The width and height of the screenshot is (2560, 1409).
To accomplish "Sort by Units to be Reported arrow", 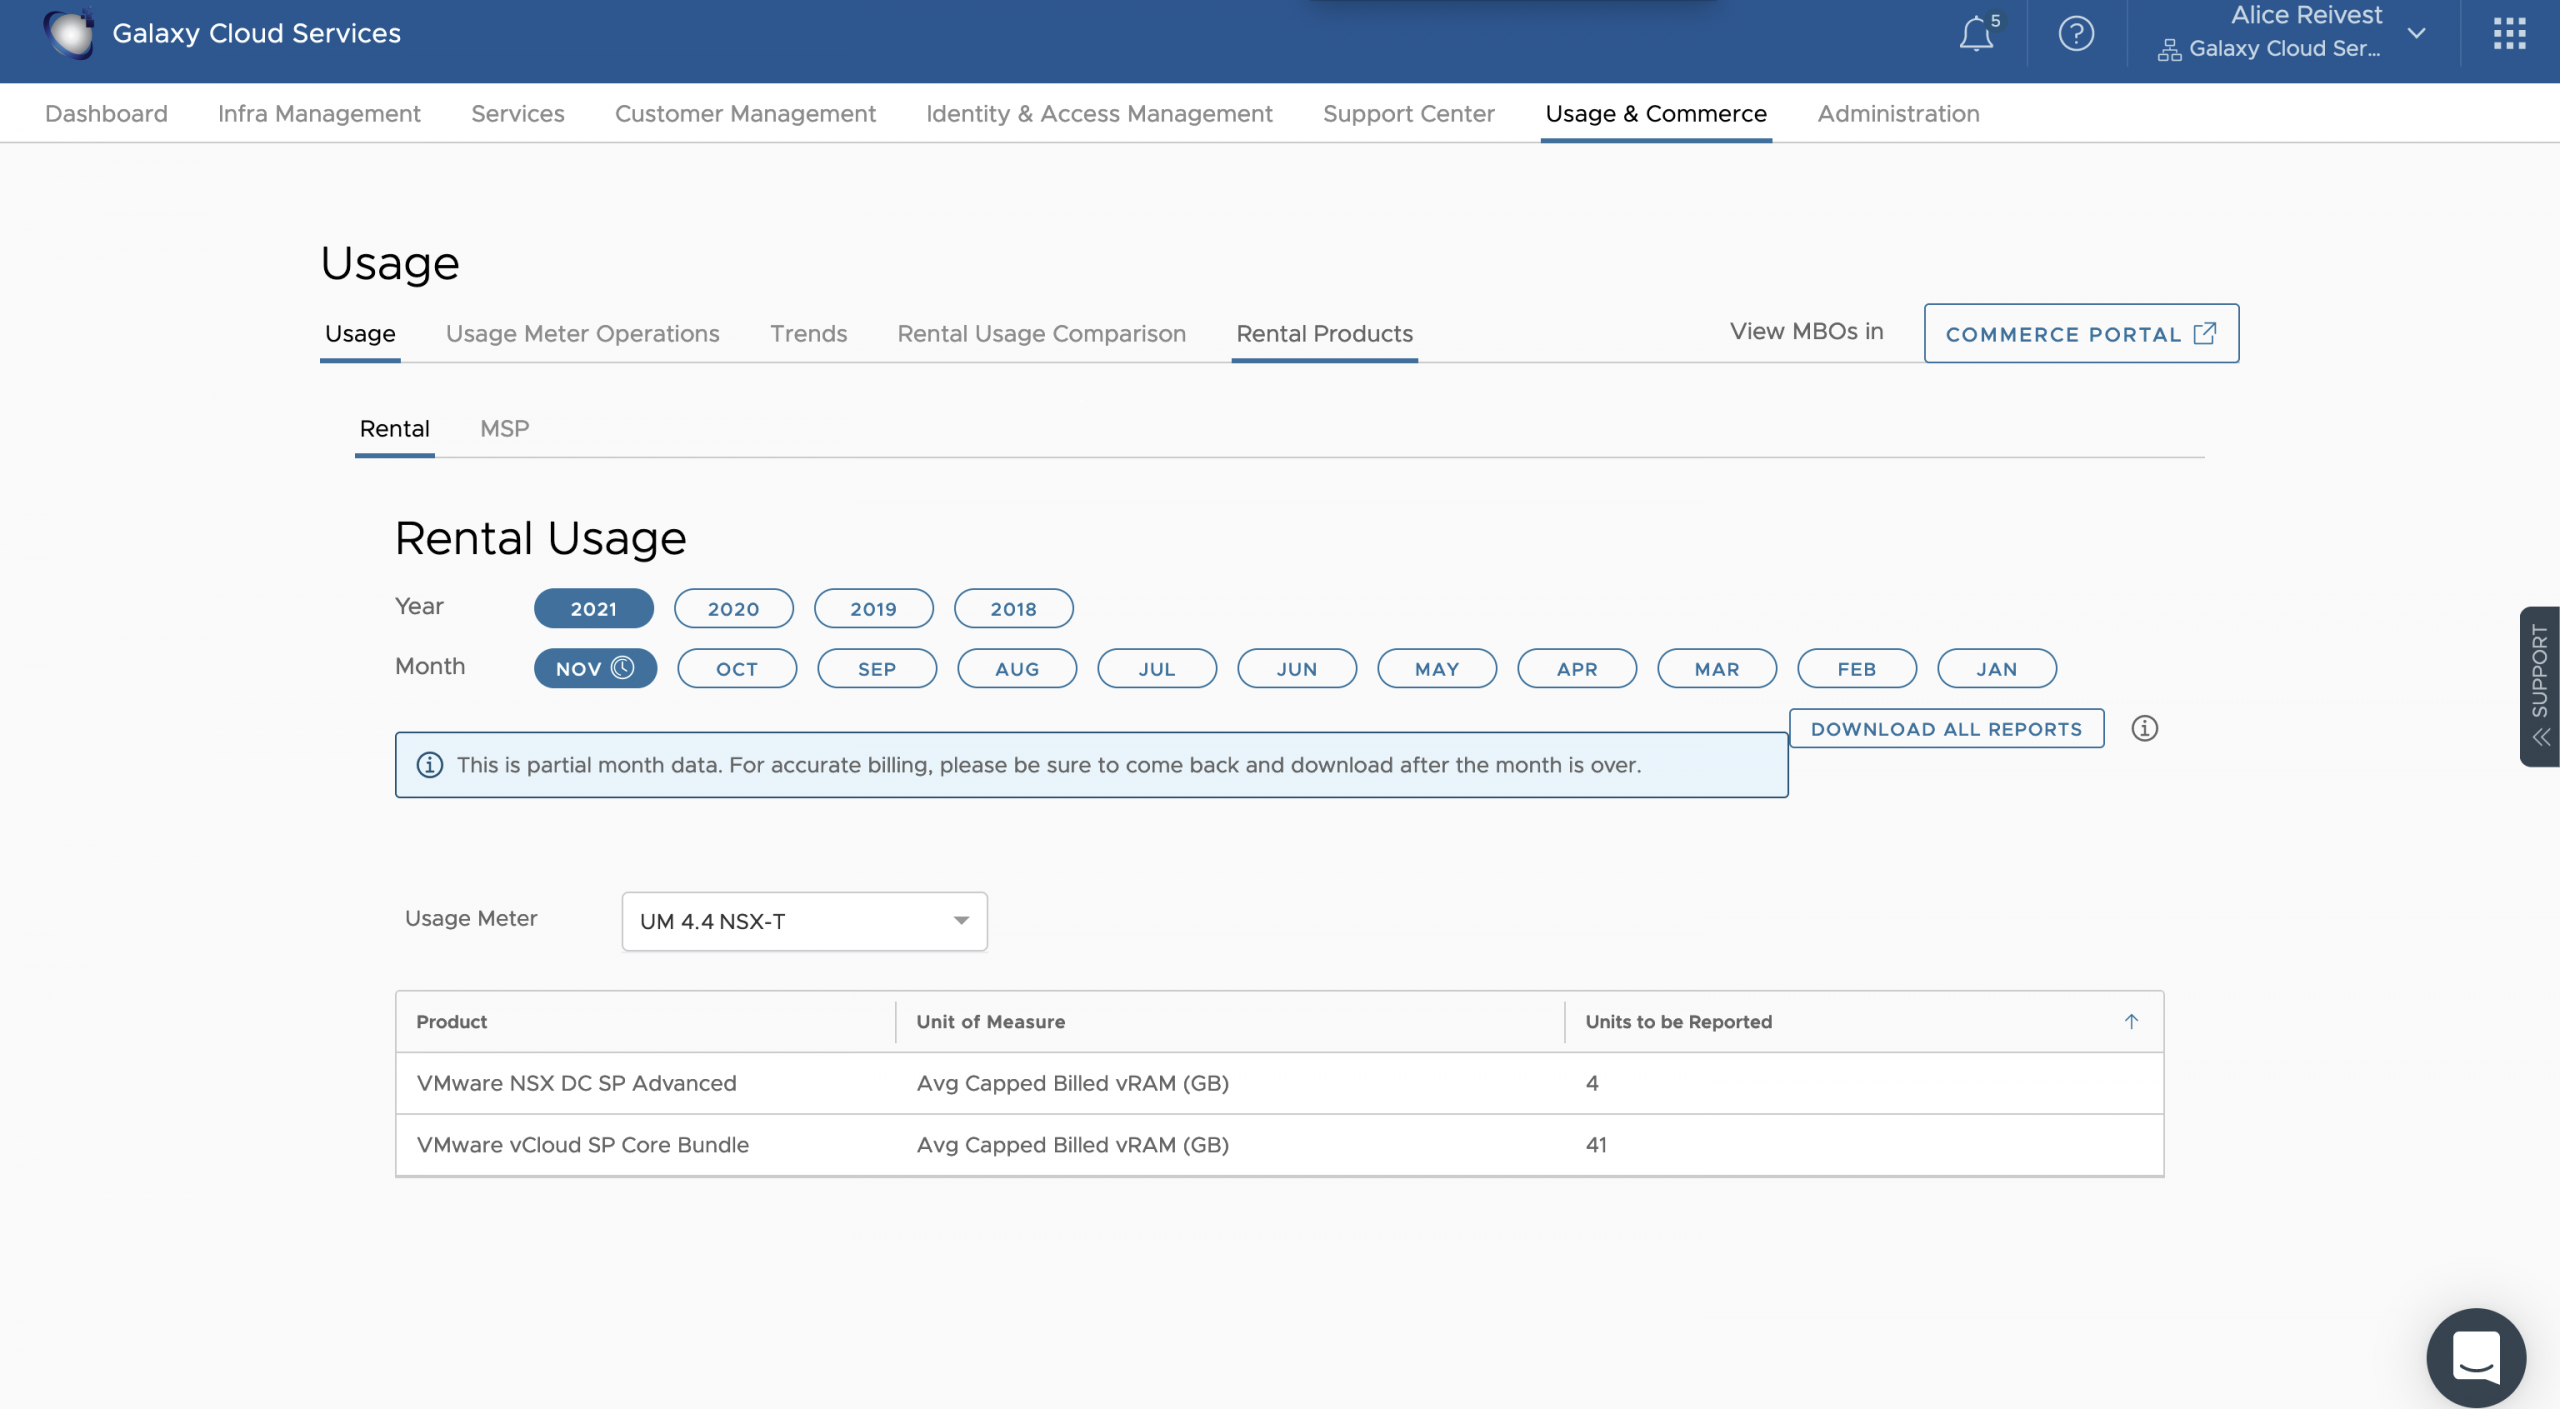I will click(2131, 1021).
